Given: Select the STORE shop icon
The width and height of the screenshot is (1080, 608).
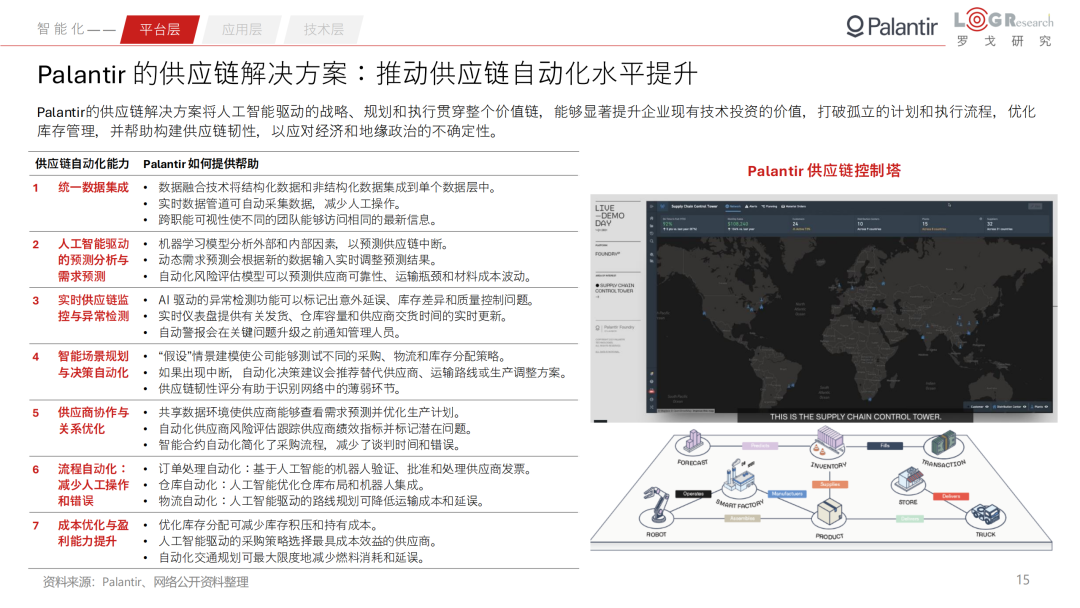Looking at the screenshot, I should coord(909,480).
